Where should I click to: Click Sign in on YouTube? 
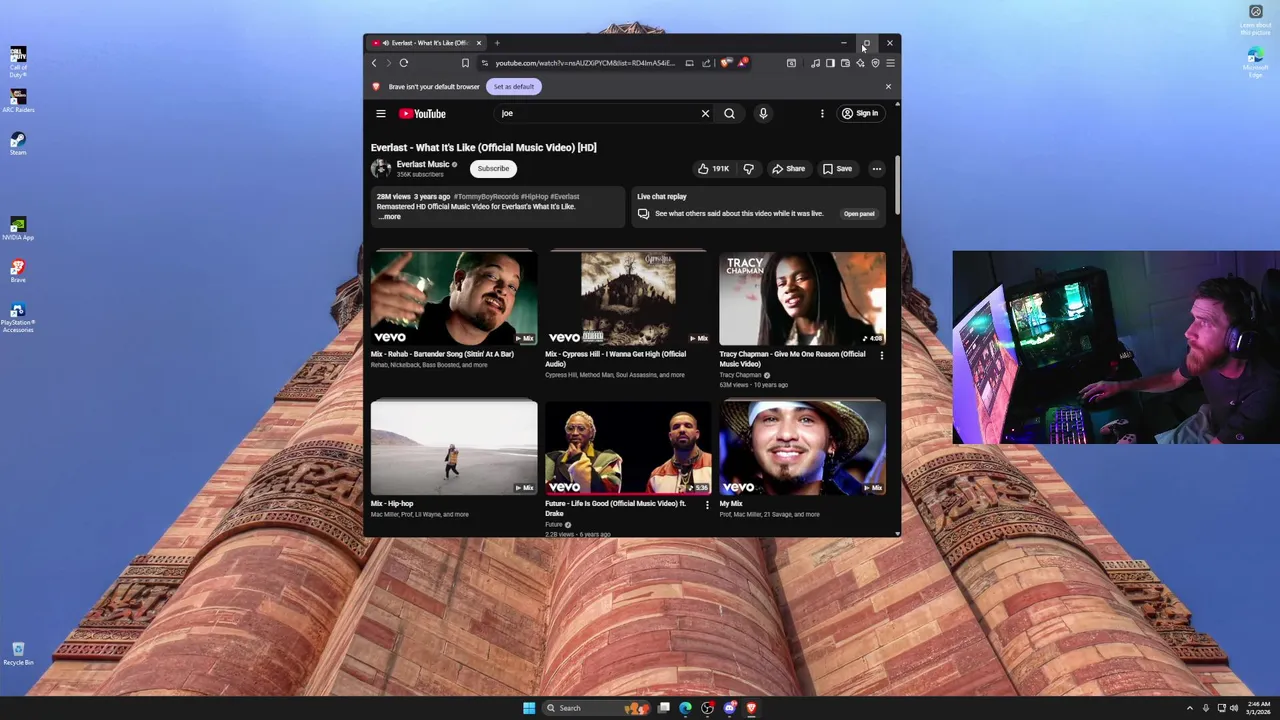[860, 114]
